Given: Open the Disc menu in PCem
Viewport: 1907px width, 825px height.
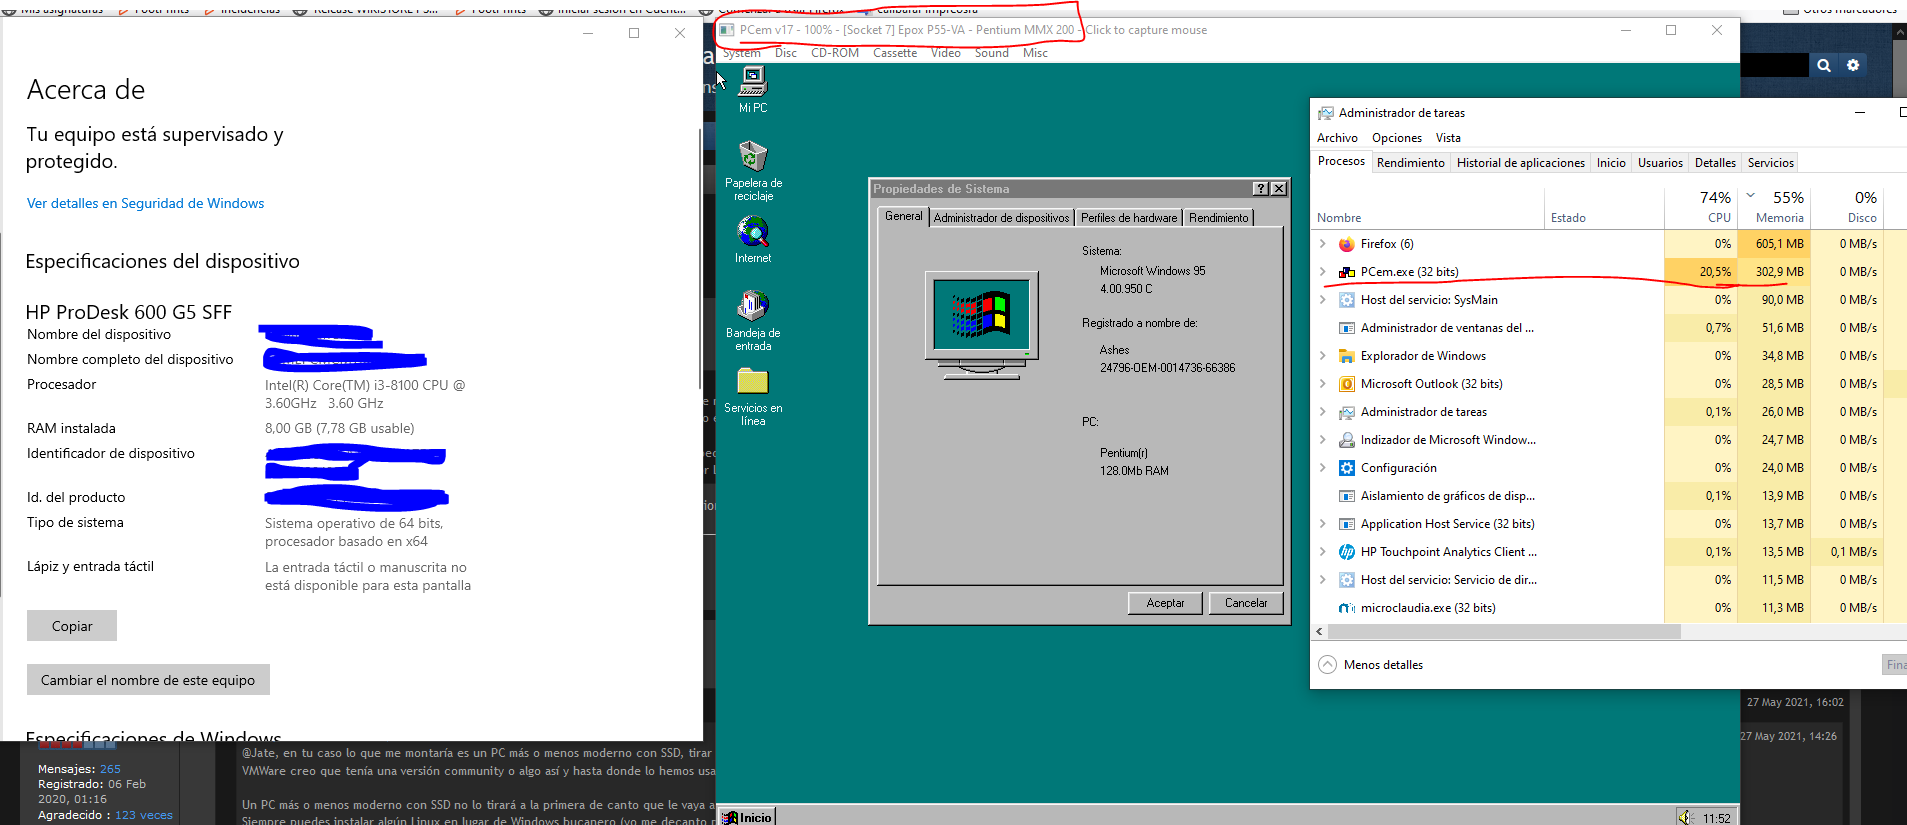Looking at the screenshot, I should (786, 53).
